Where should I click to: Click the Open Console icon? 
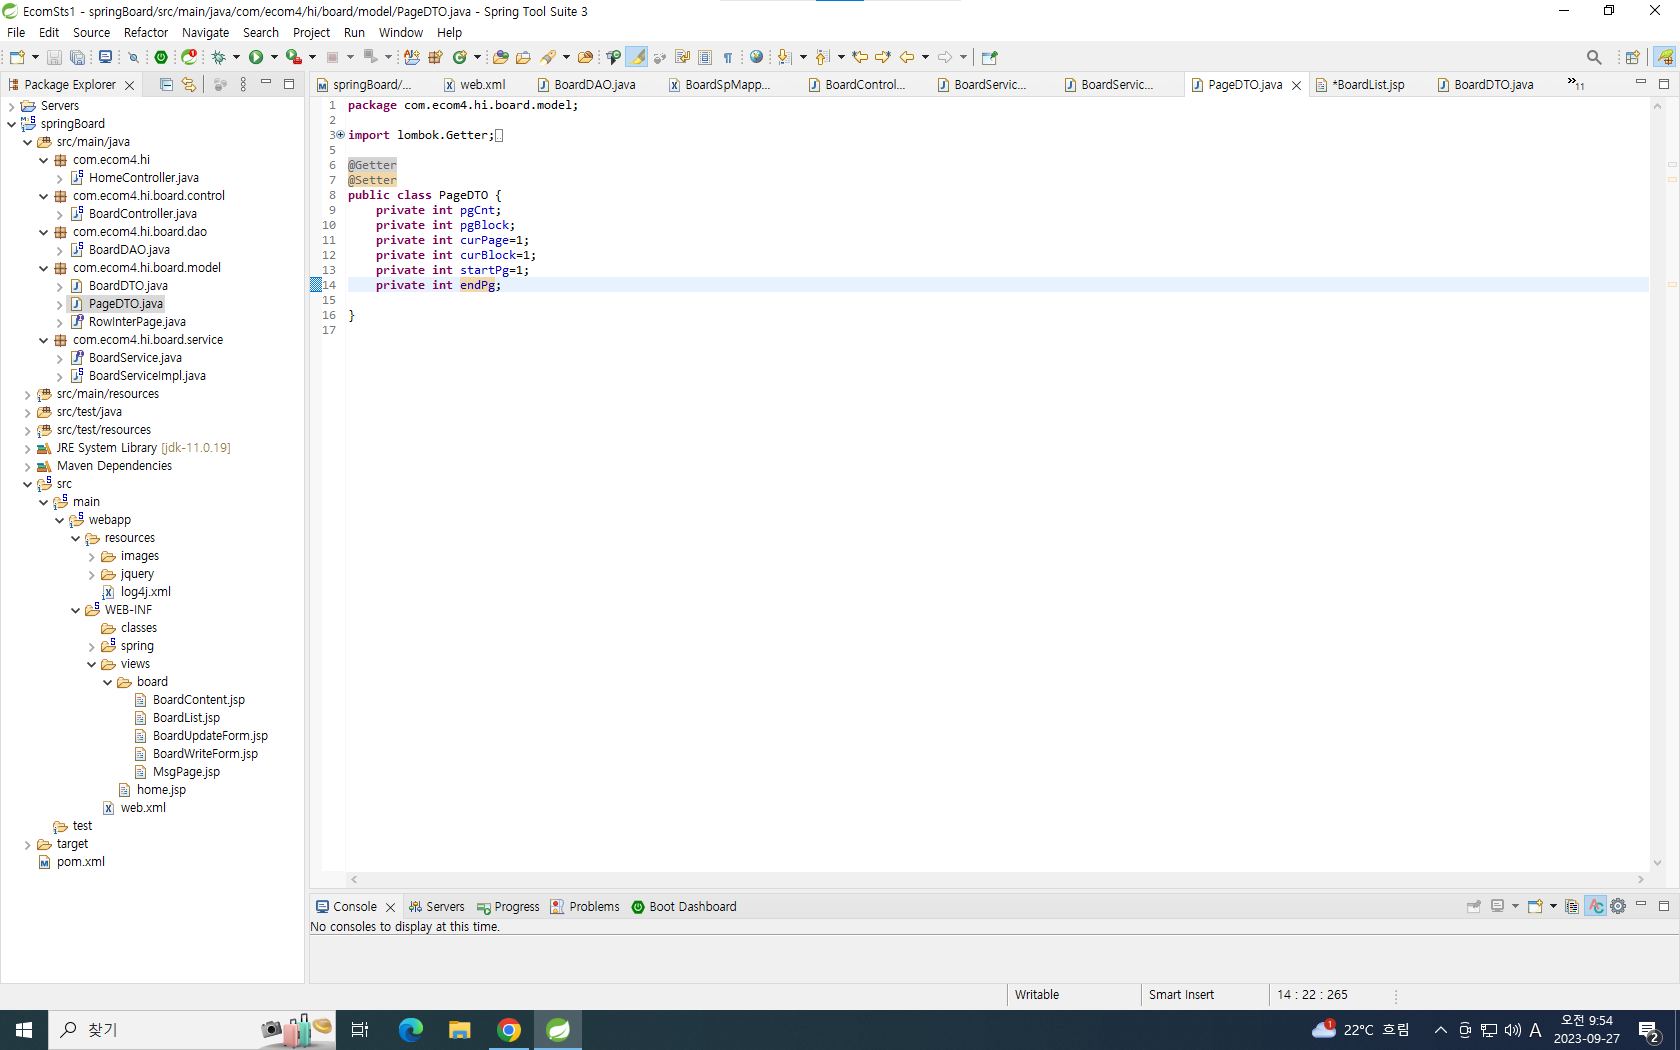[1535, 906]
